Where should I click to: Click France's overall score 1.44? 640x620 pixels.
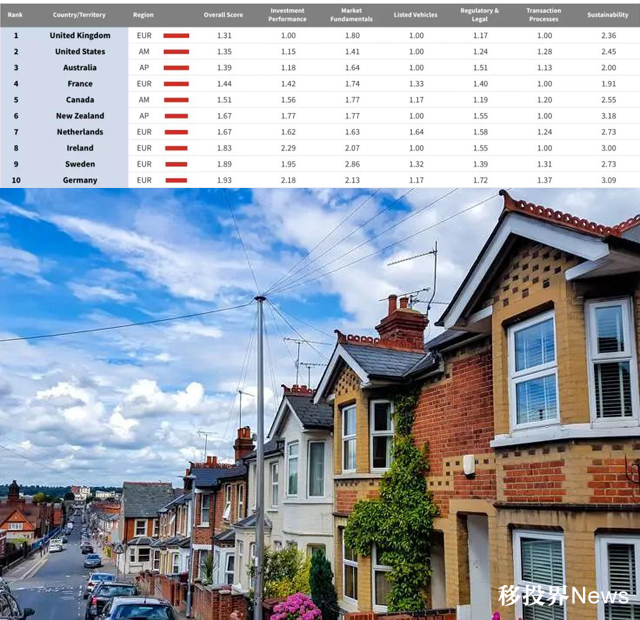[x=224, y=84]
